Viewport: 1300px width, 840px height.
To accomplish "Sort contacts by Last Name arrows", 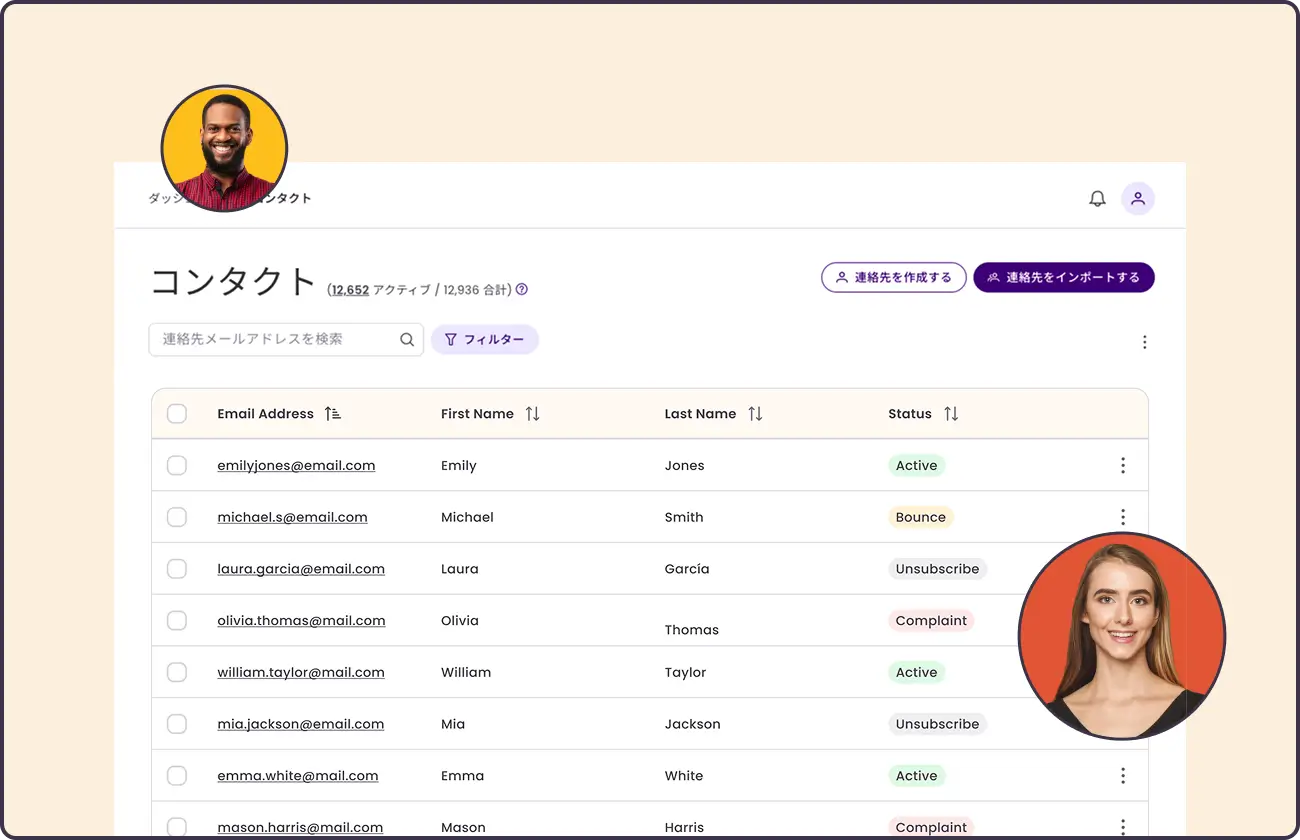I will pyautogui.click(x=755, y=414).
